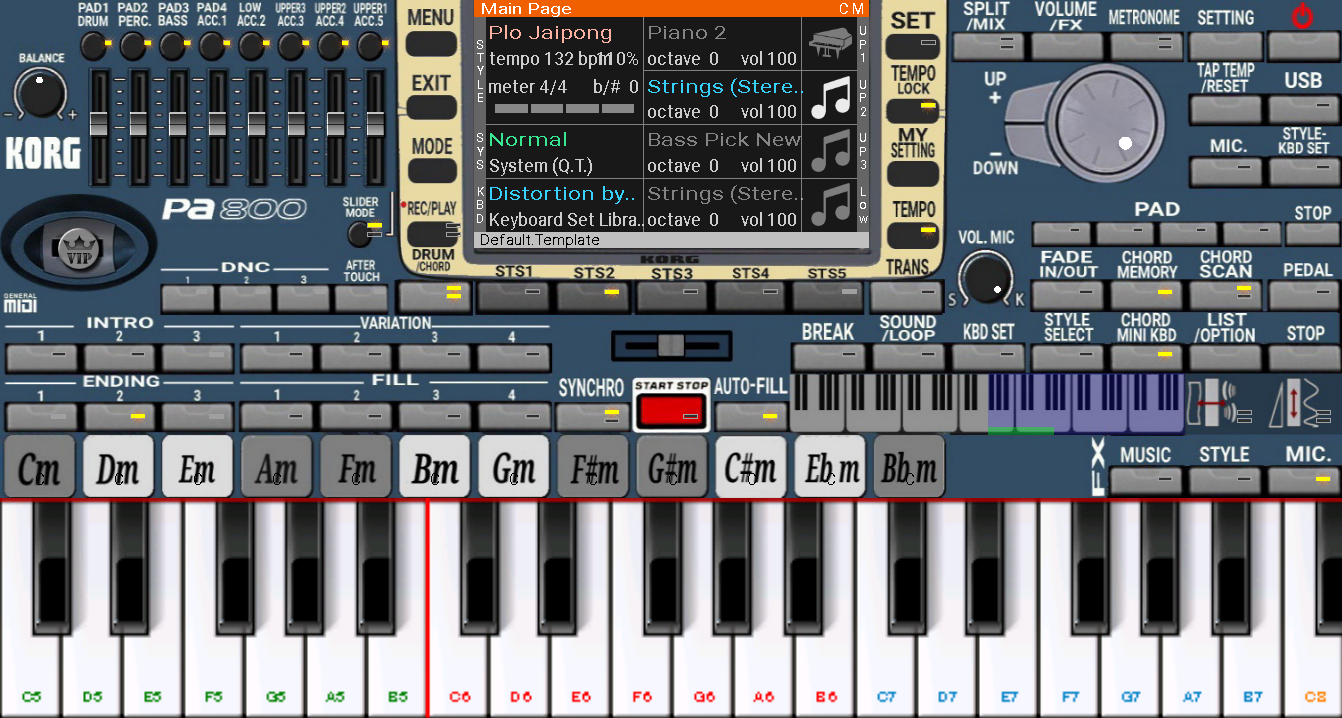Tap the vertical slider under PAD1 DRUM
1342x718 pixels.
coord(98,126)
